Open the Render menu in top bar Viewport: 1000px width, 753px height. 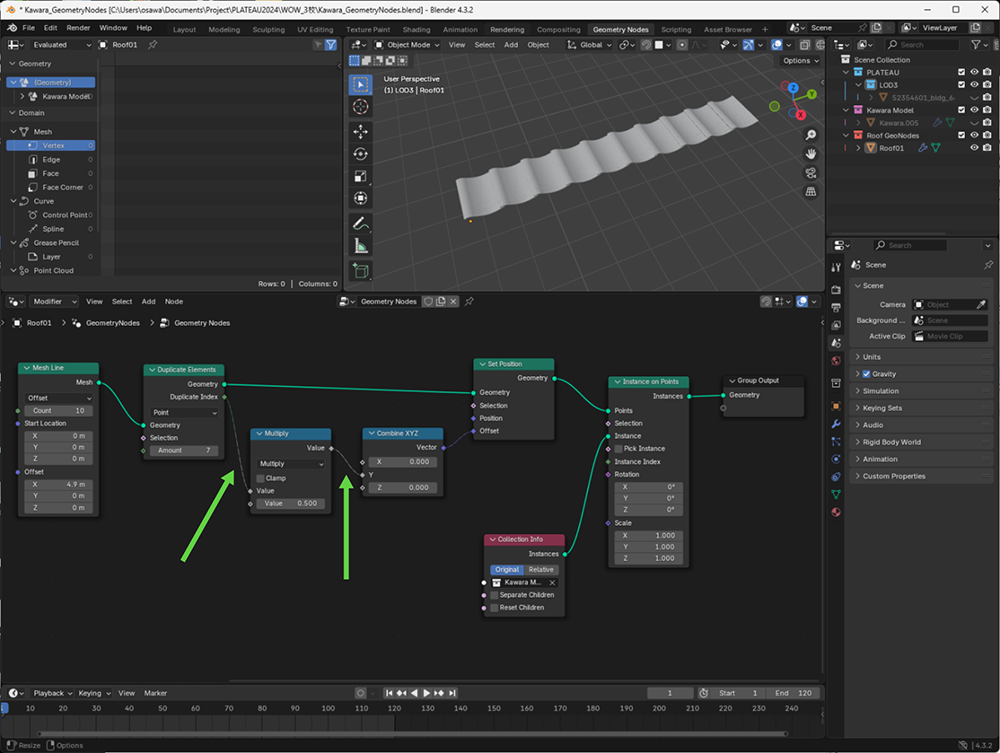point(78,28)
